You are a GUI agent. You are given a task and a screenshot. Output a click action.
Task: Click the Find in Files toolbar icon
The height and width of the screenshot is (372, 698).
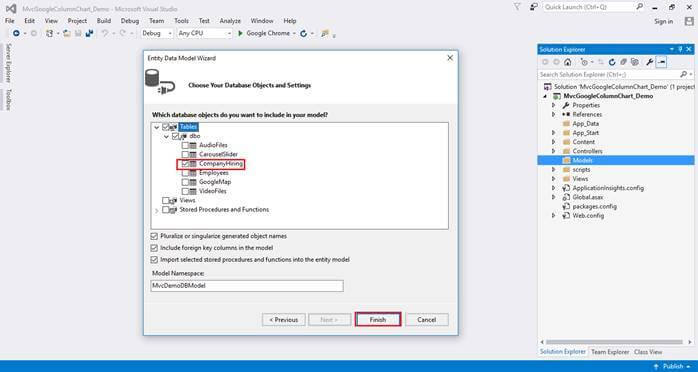click(325, 33)
